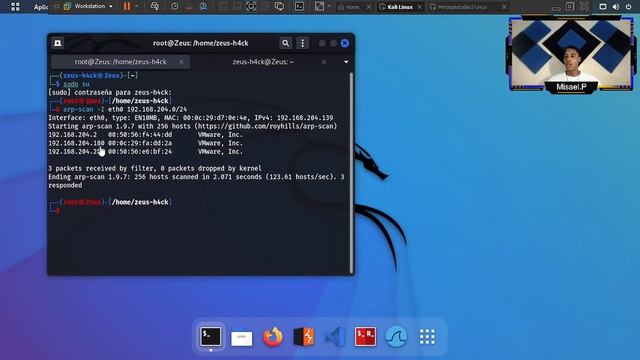
Task: Click the Interface: eth0 output line
Action: click(191, 118)
